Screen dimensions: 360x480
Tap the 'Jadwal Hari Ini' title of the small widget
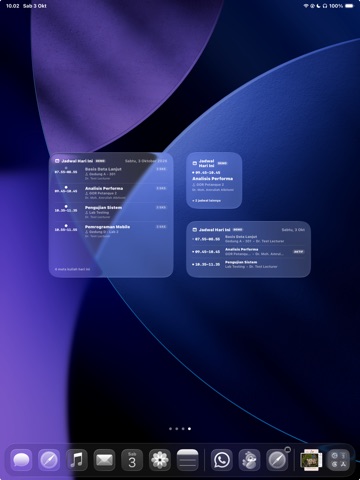[206, 163]
